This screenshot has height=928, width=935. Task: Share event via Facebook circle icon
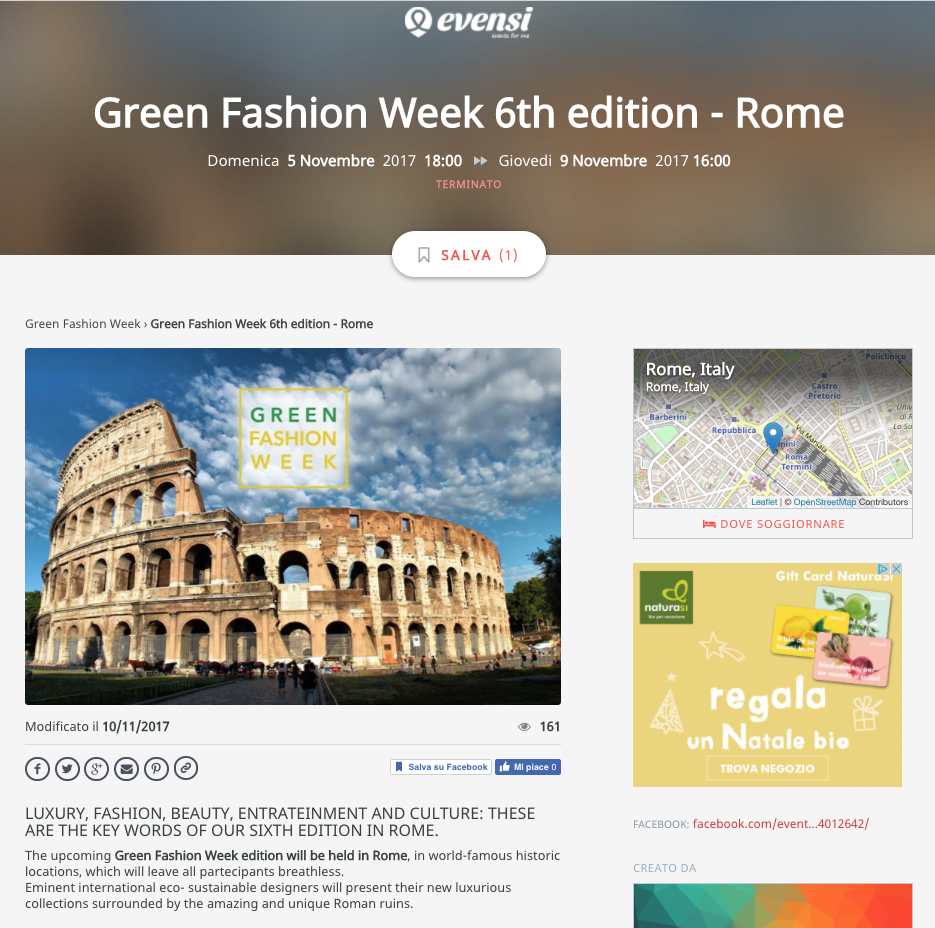click(37, 768)
